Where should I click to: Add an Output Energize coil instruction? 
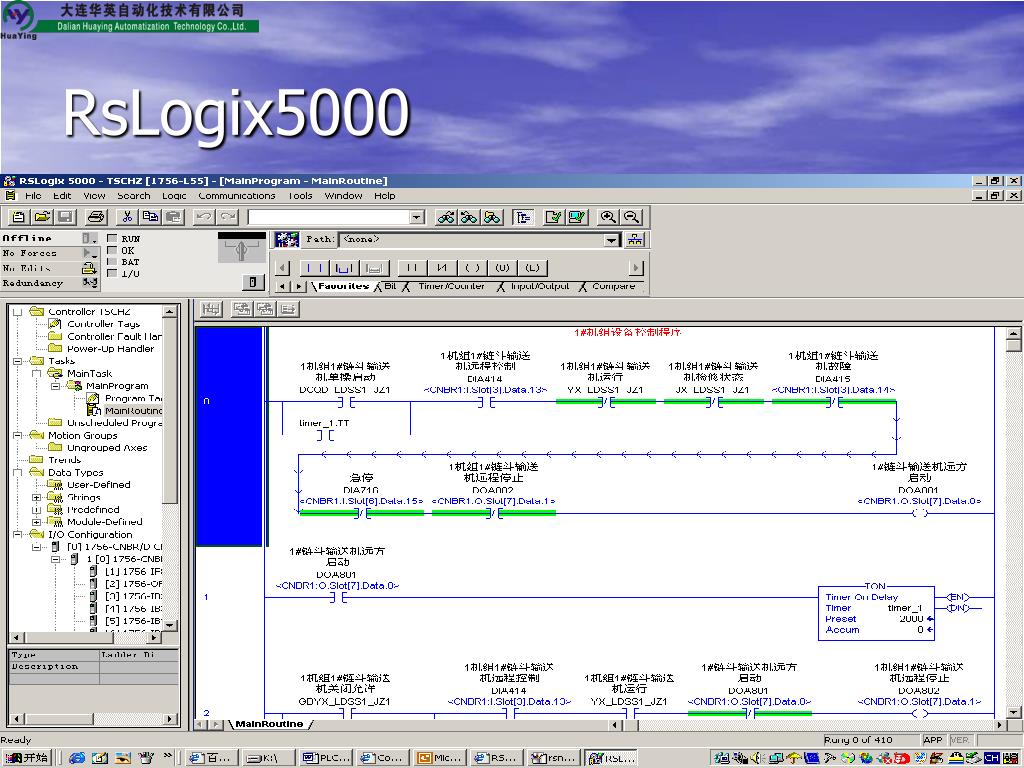click(x=472, y=268)
